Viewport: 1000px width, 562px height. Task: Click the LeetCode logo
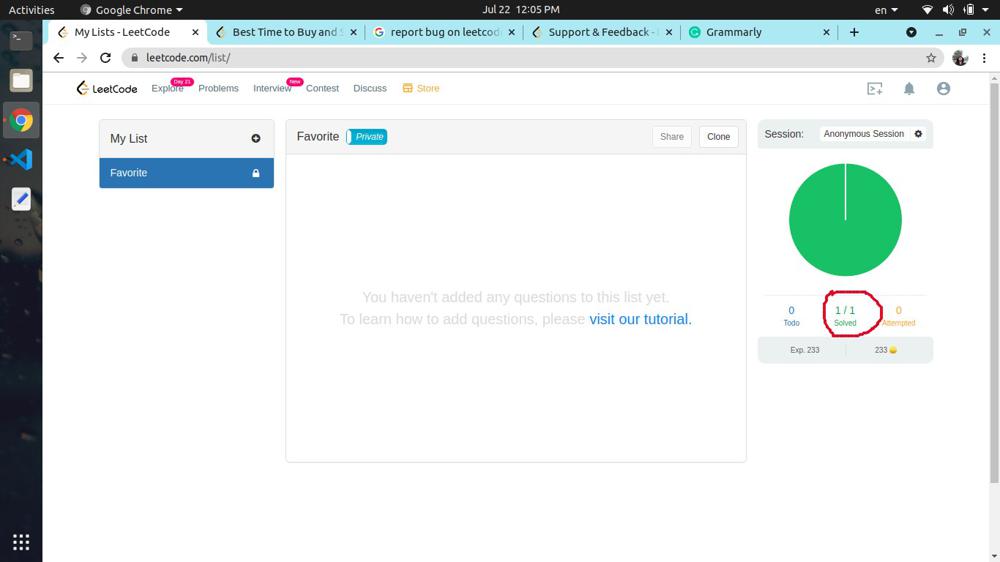point(107,88)
